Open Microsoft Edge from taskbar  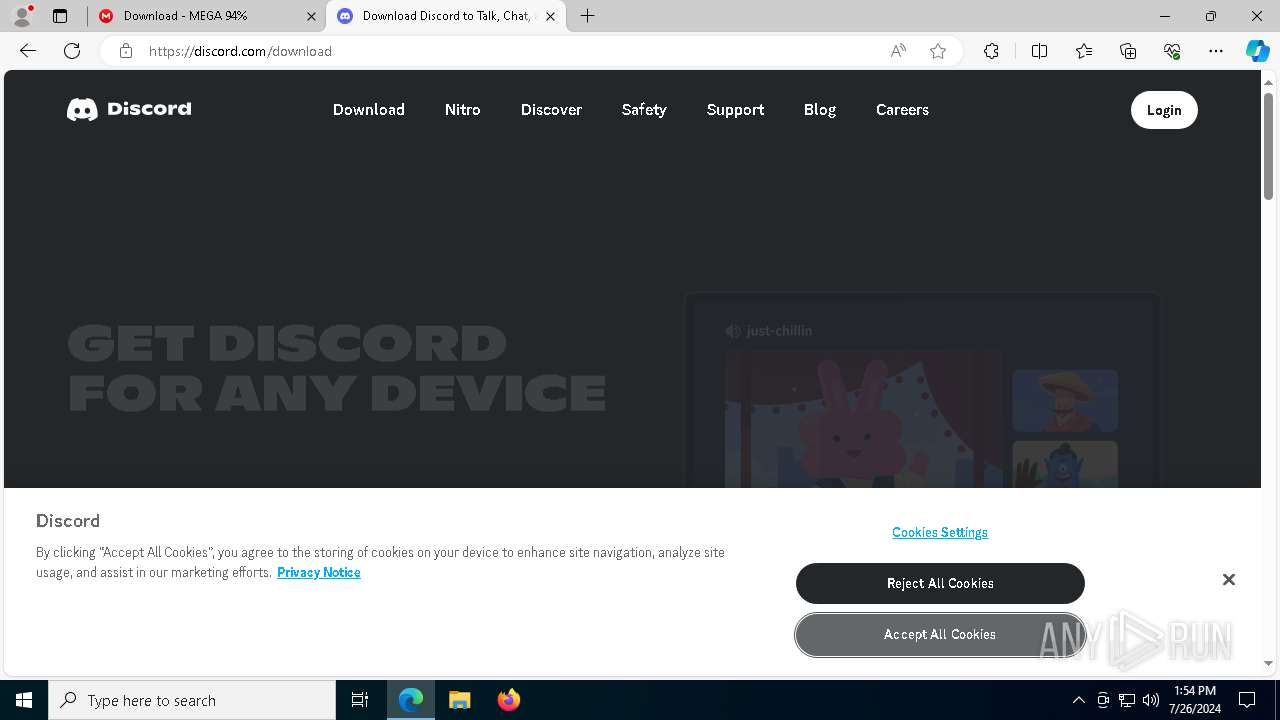(411, 700)
